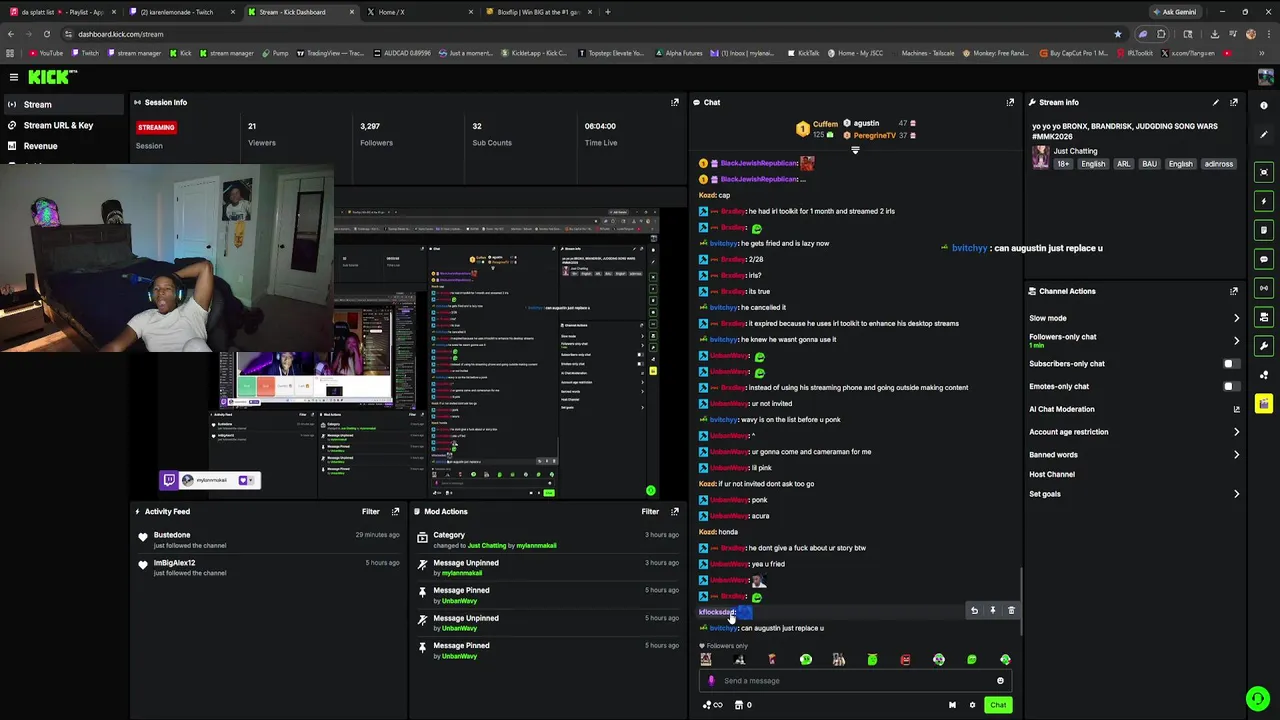
Task: Click the broadcast signal icon in right sidebar
Action: (x=1264, y=288)
